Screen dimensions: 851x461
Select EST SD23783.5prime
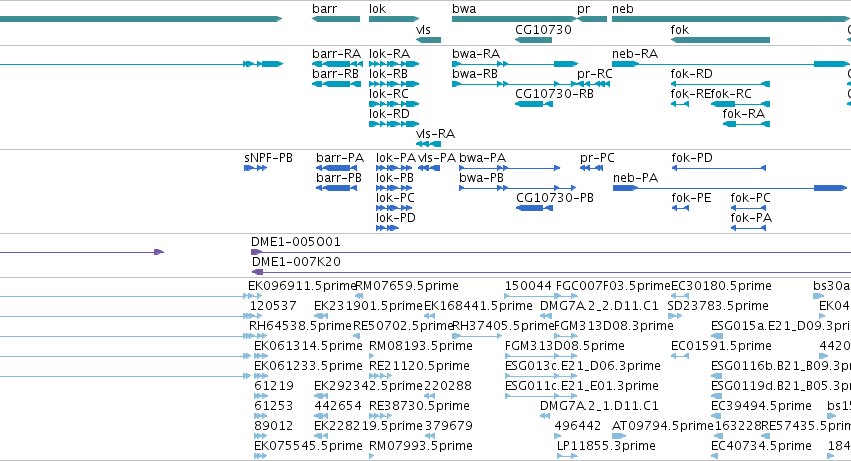click(x=717, y=306)
